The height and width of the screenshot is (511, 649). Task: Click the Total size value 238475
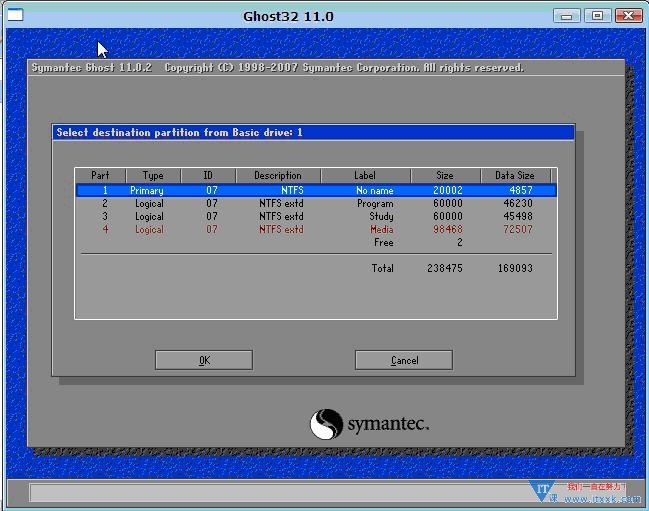click(445, 268)
